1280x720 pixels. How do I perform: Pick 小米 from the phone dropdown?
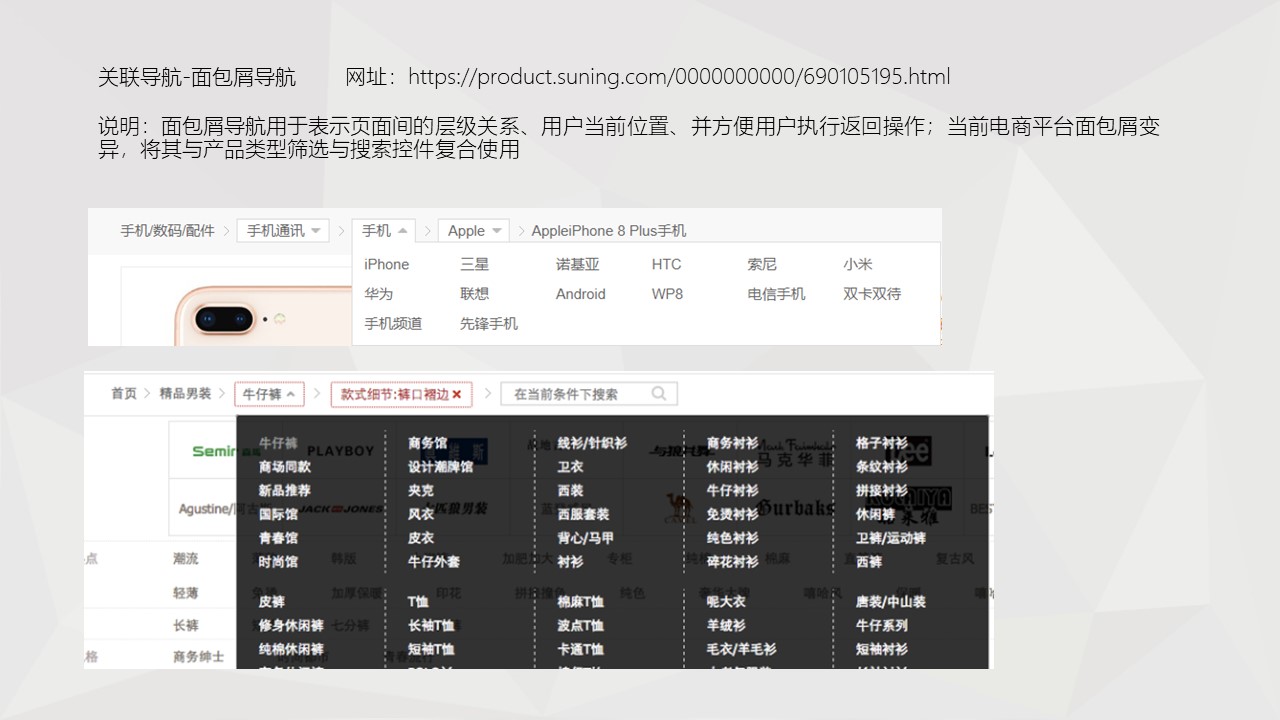click(857, 264)
